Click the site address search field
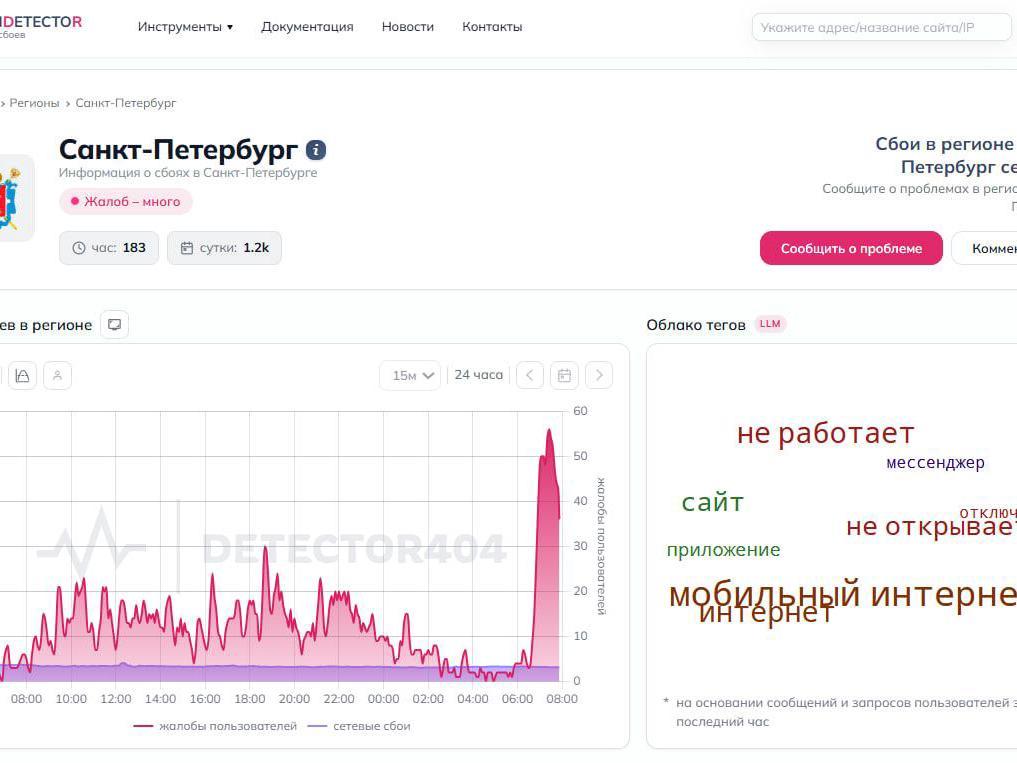This screenshot has width=1017, height=763. click(x=881, y=27)
